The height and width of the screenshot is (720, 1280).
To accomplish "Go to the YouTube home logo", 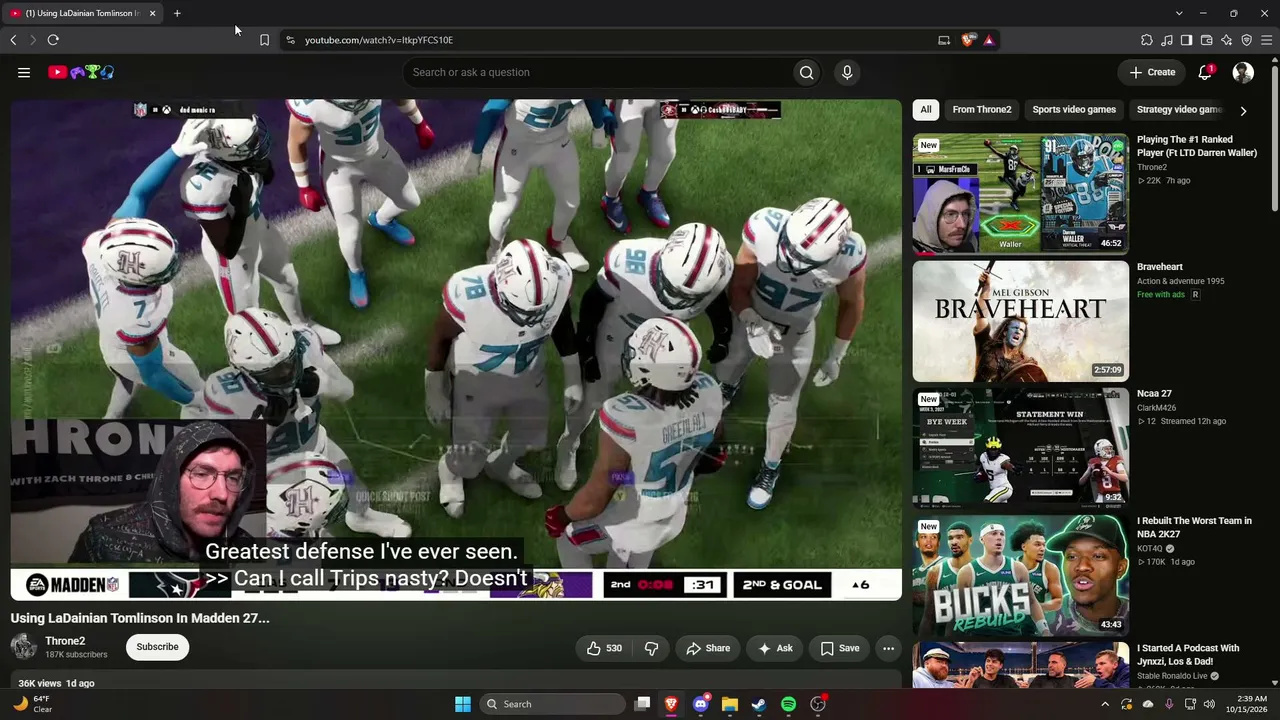I will pyautogui.click(x=81, y=72).
